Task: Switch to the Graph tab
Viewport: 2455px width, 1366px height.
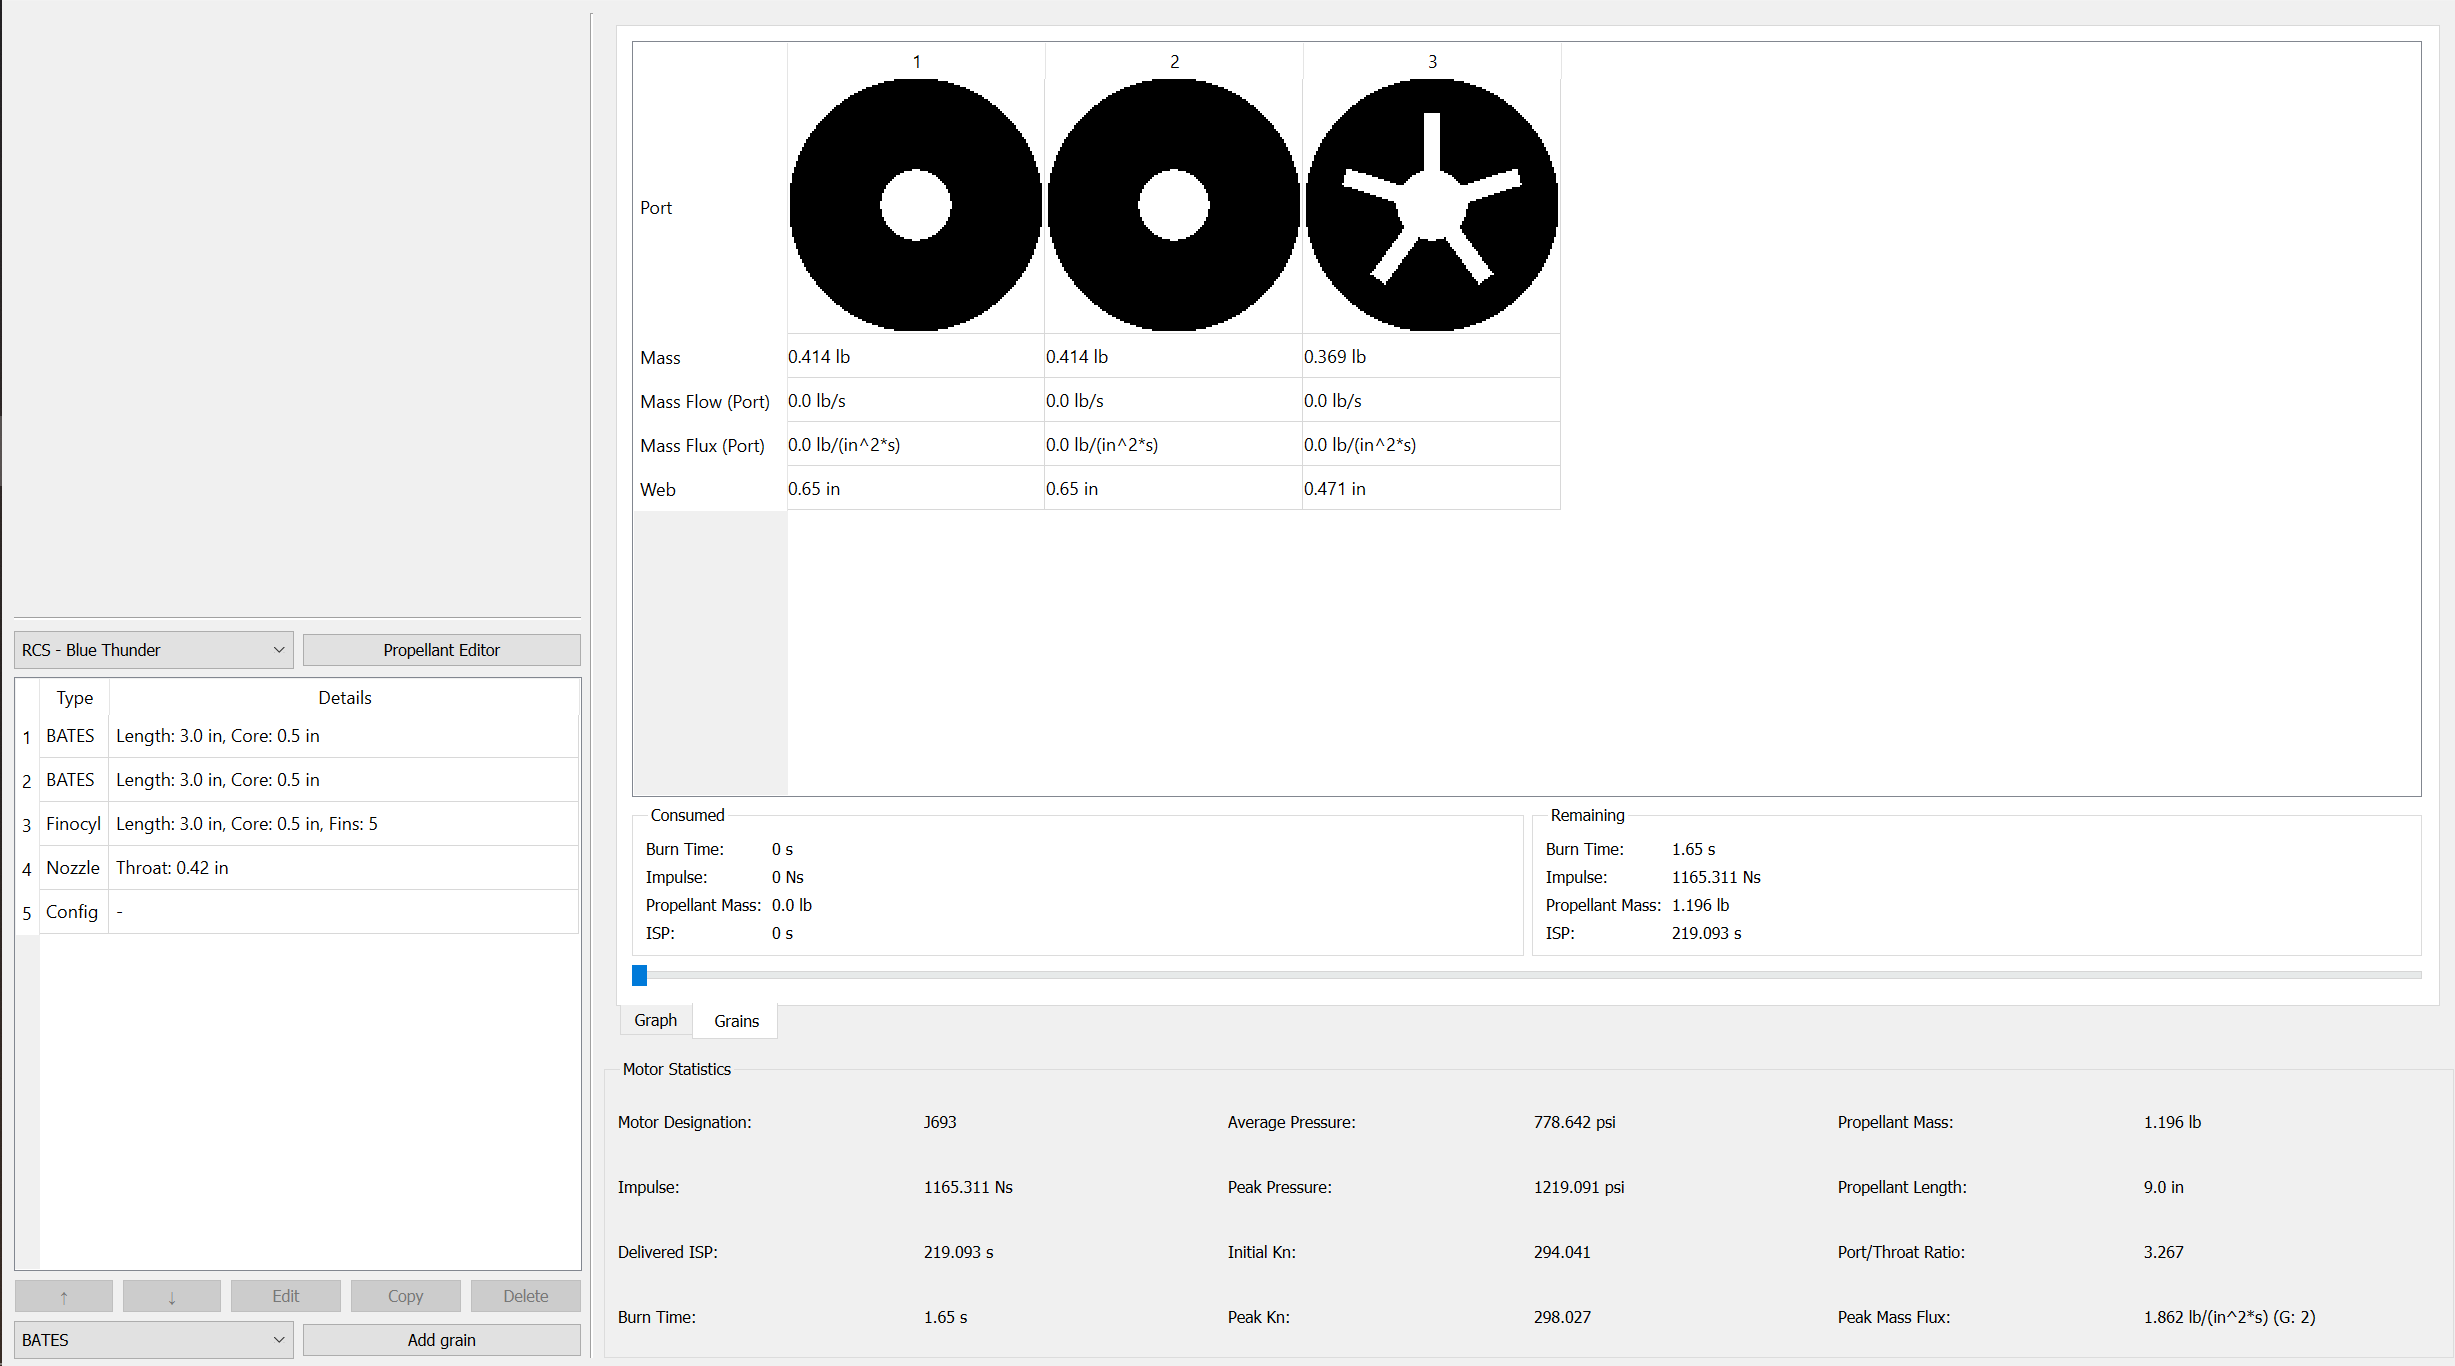Action: (x=655, y=1020)
